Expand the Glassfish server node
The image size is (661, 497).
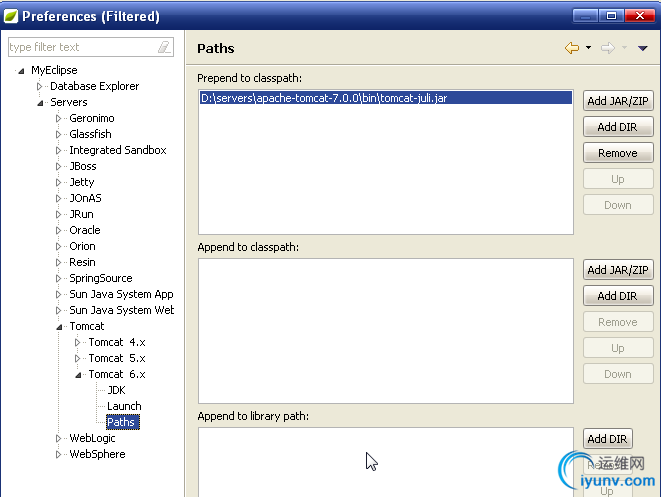(58, 134)
